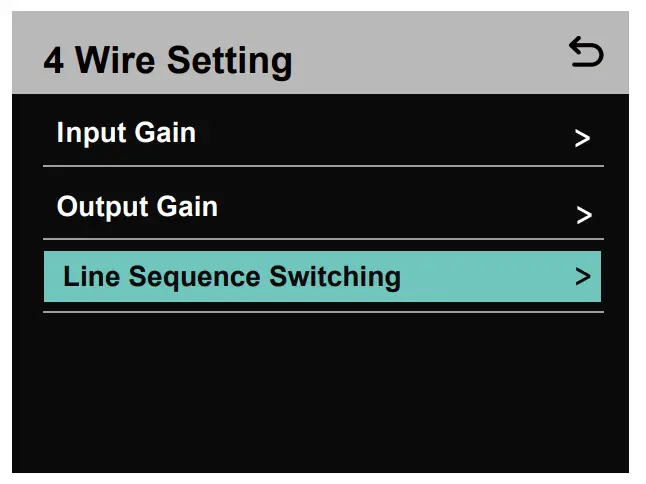Go back using the U-turn arrow
This screenshot has height=484, width=646.
click(x=586, y=53)
